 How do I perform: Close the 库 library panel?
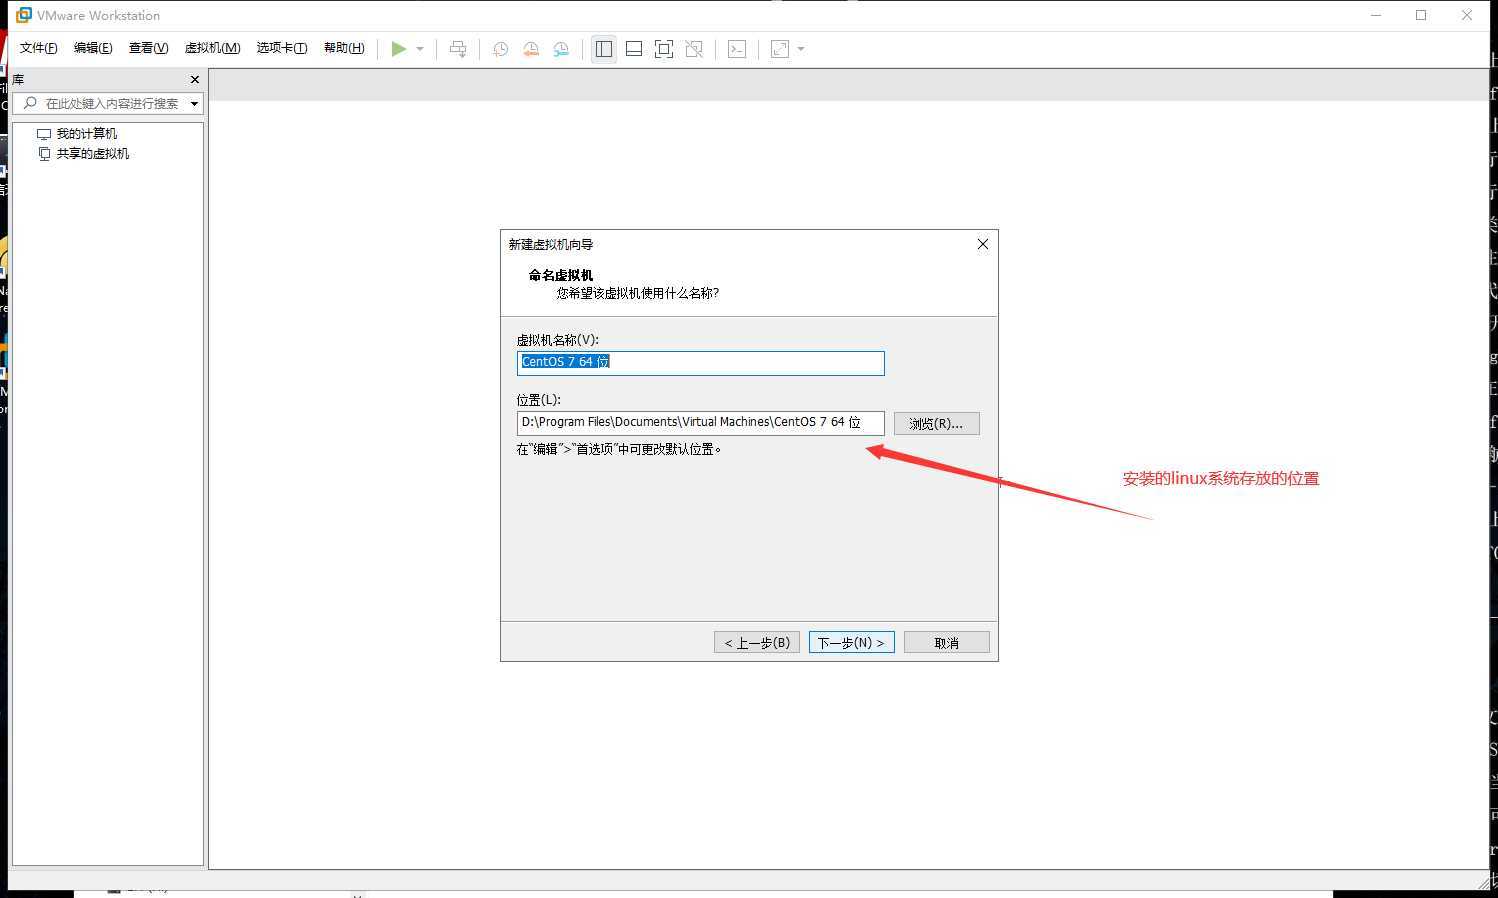coord(195,80)
